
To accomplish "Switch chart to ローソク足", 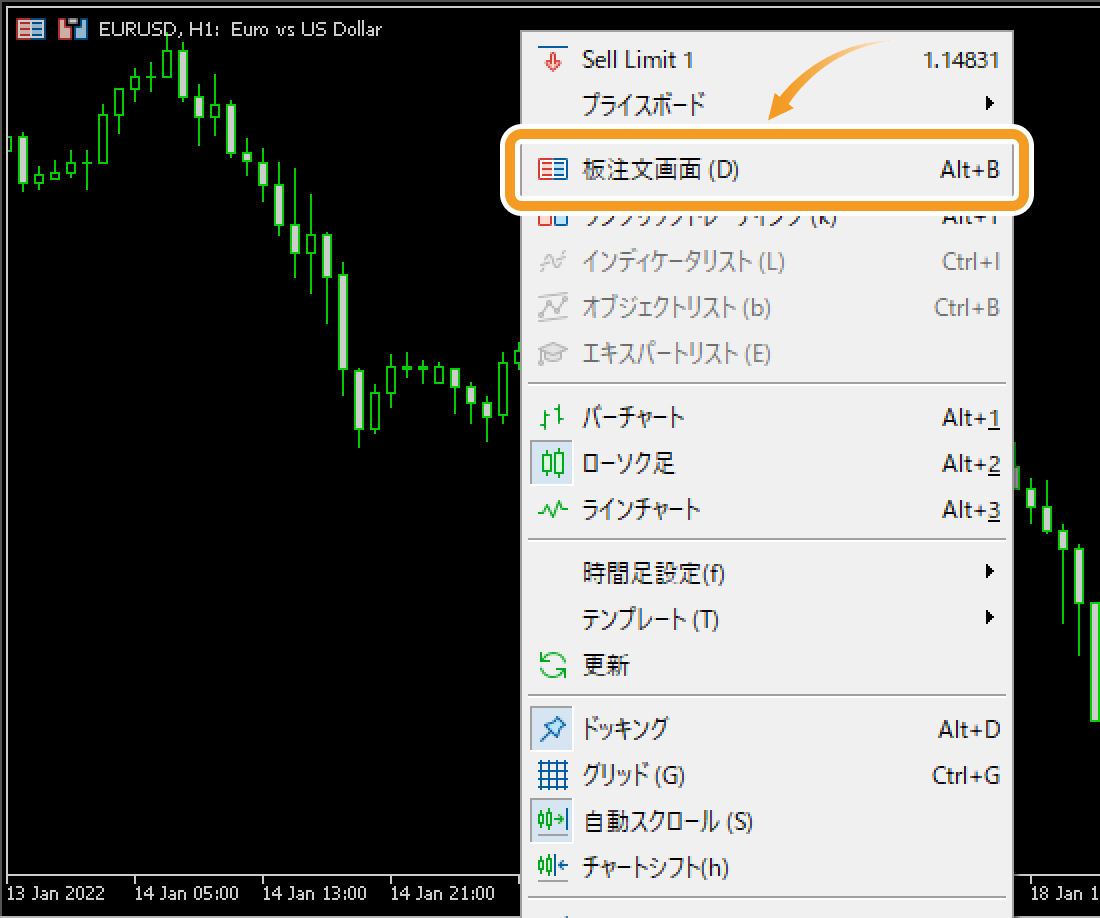I will (x=767, y=463).
